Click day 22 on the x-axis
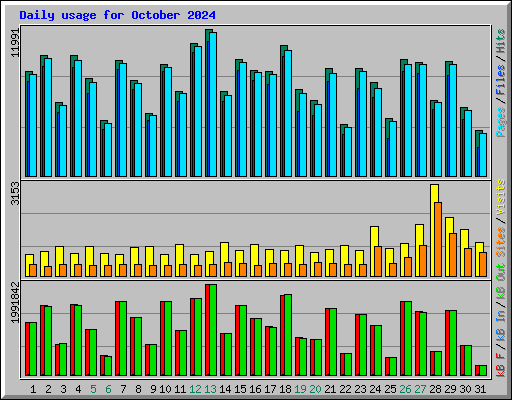512x400 pixels. pos(345,389)
